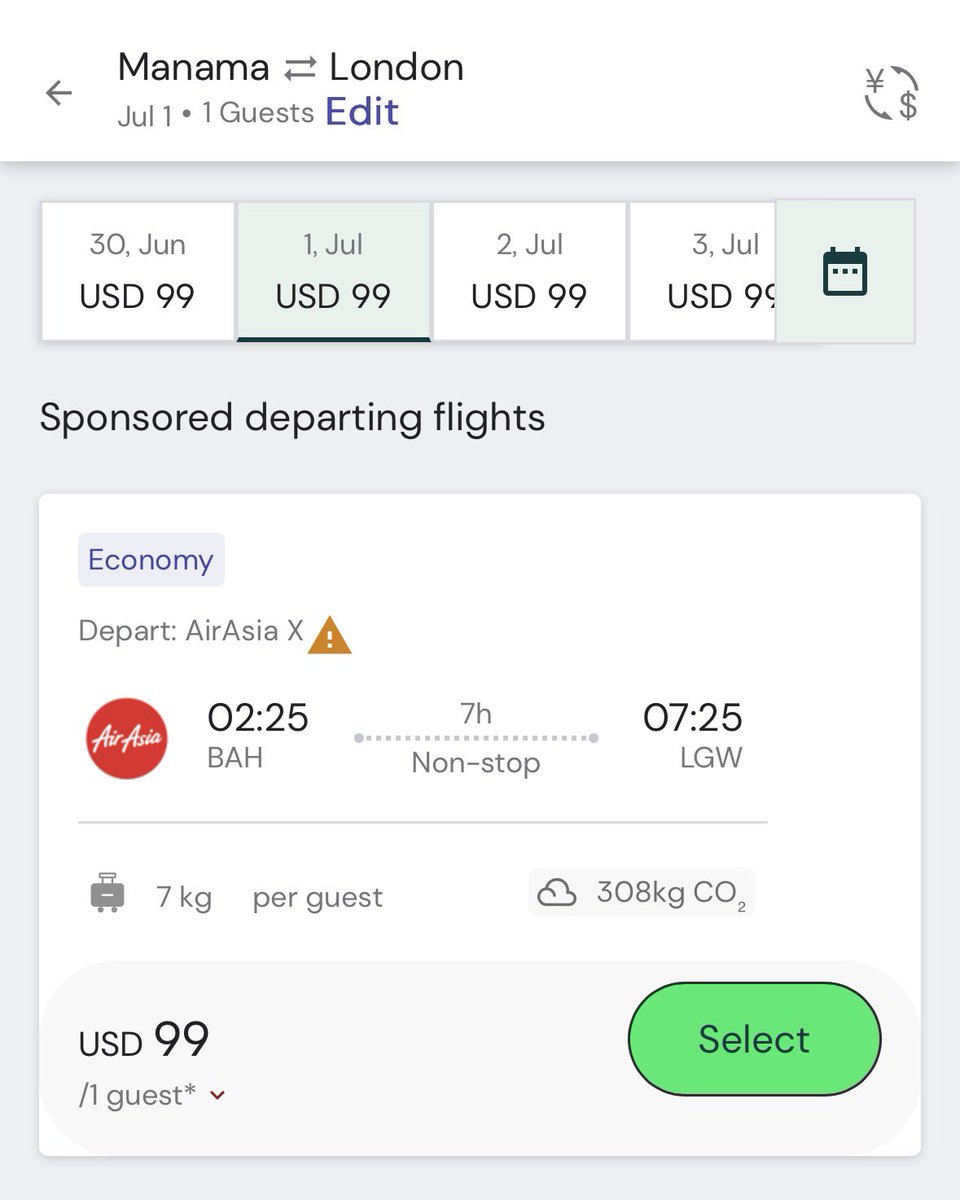The height and width of the screenshot is (1200, 960).
Task: Select the 2, Jul date tab
Action: (x=529, y=271)
